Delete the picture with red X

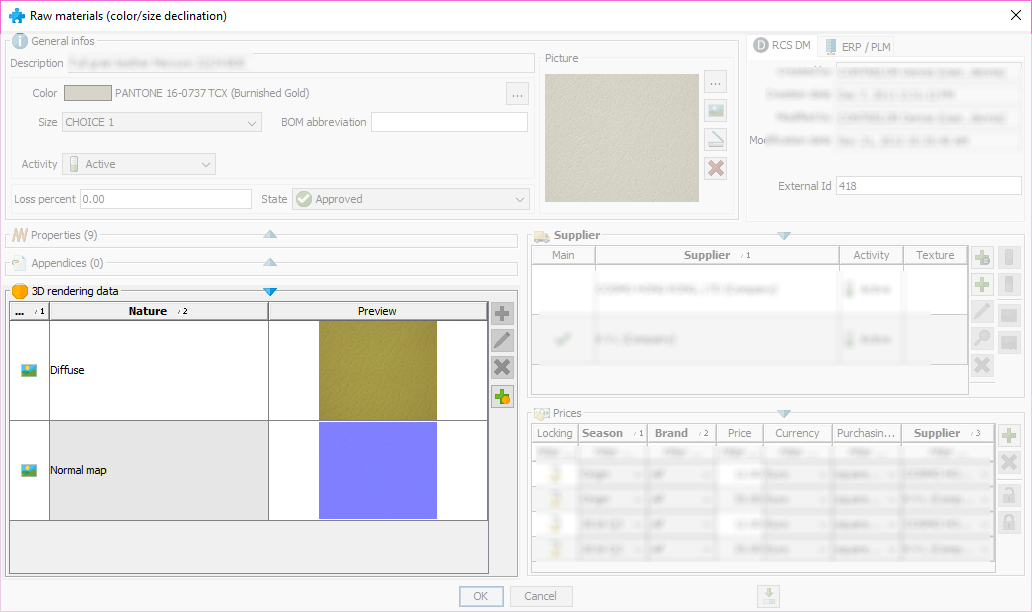tap(715, 168)
